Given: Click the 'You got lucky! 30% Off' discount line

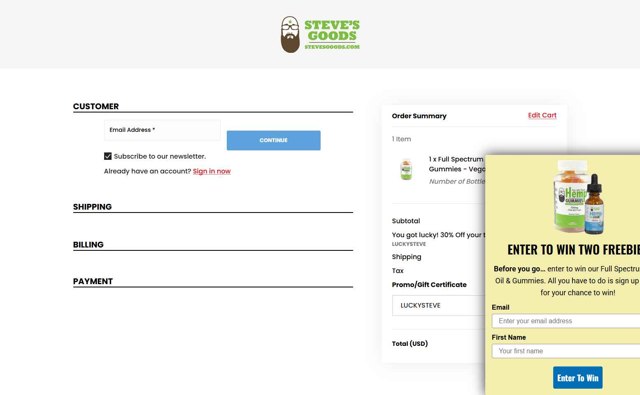Looking at the screenshot, I should click(438, 235).
